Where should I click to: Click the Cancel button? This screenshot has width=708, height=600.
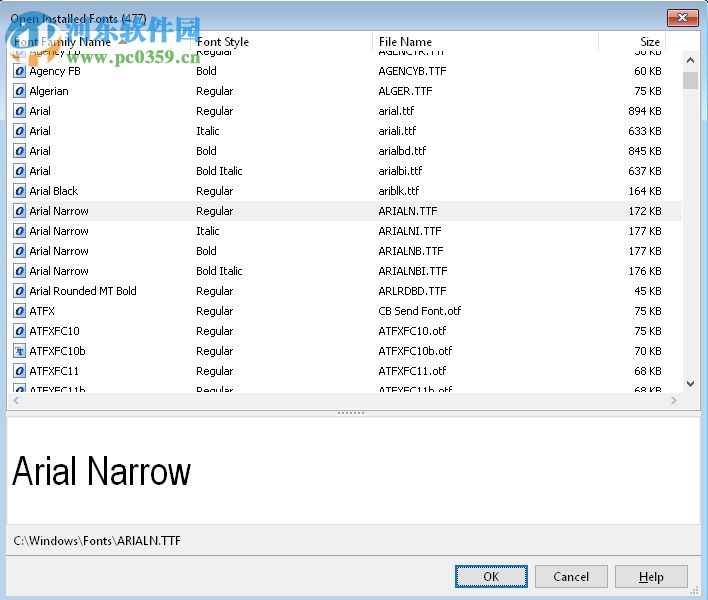571,577
